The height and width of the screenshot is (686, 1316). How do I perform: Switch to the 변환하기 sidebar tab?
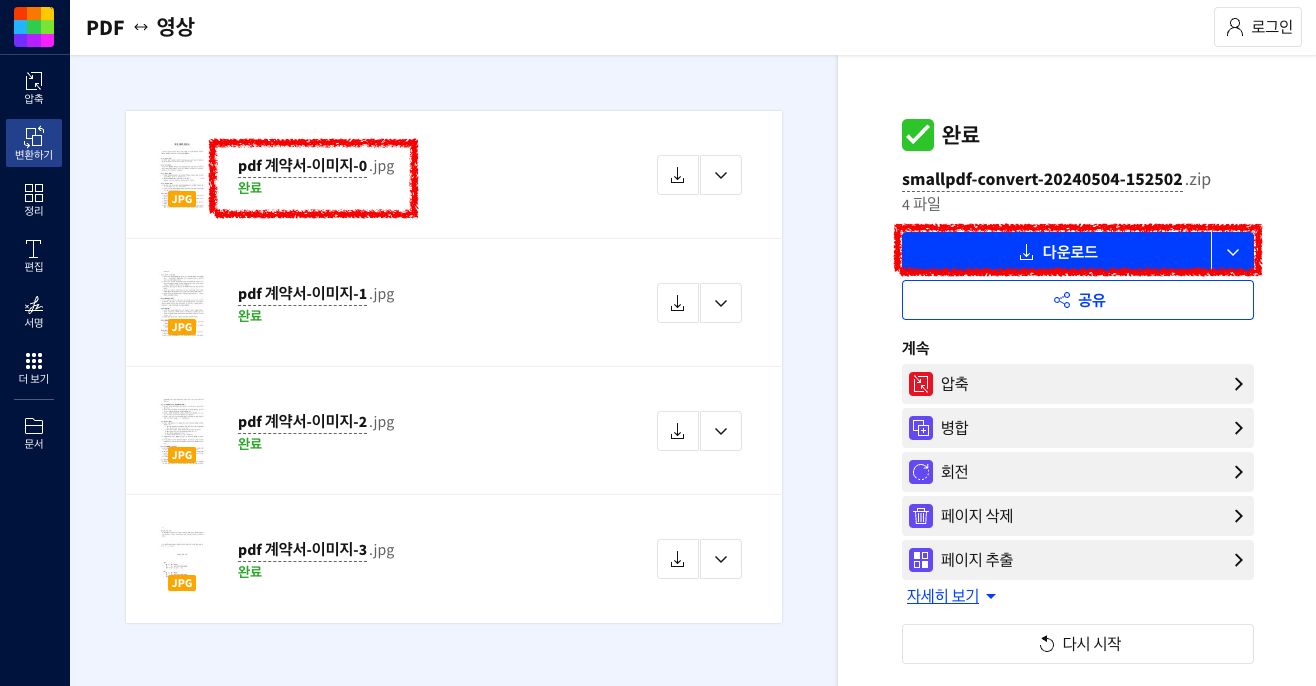click(33, 142)
